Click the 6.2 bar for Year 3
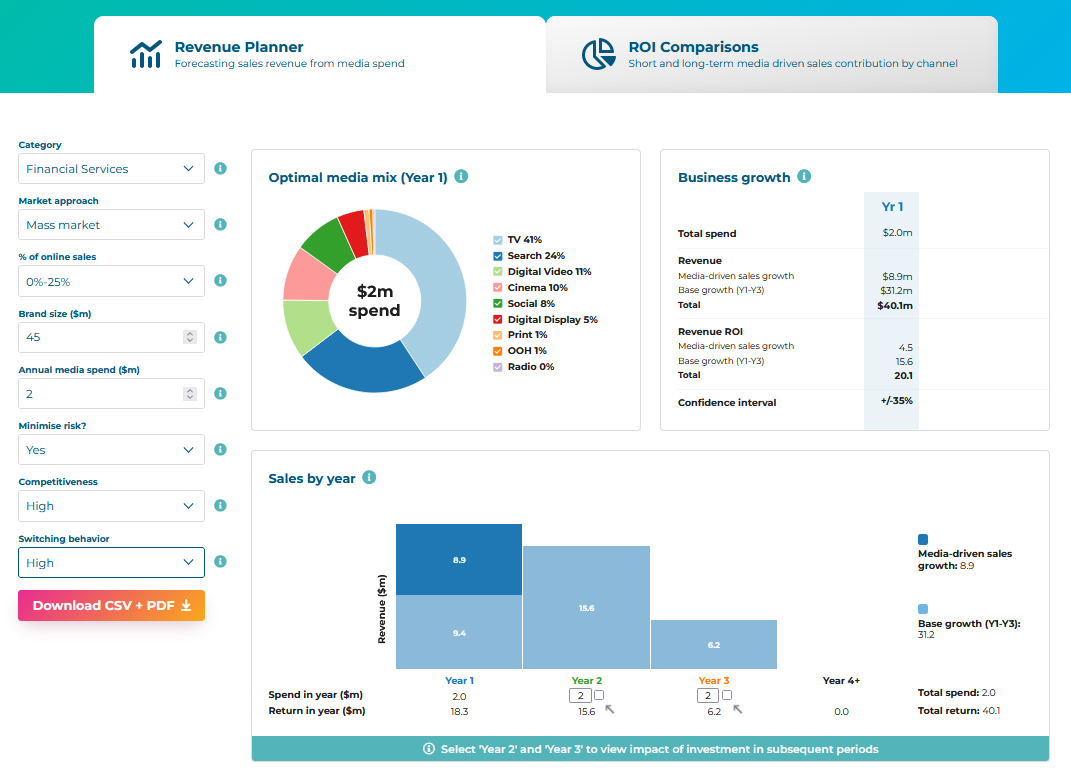 (x=714, y=644)
